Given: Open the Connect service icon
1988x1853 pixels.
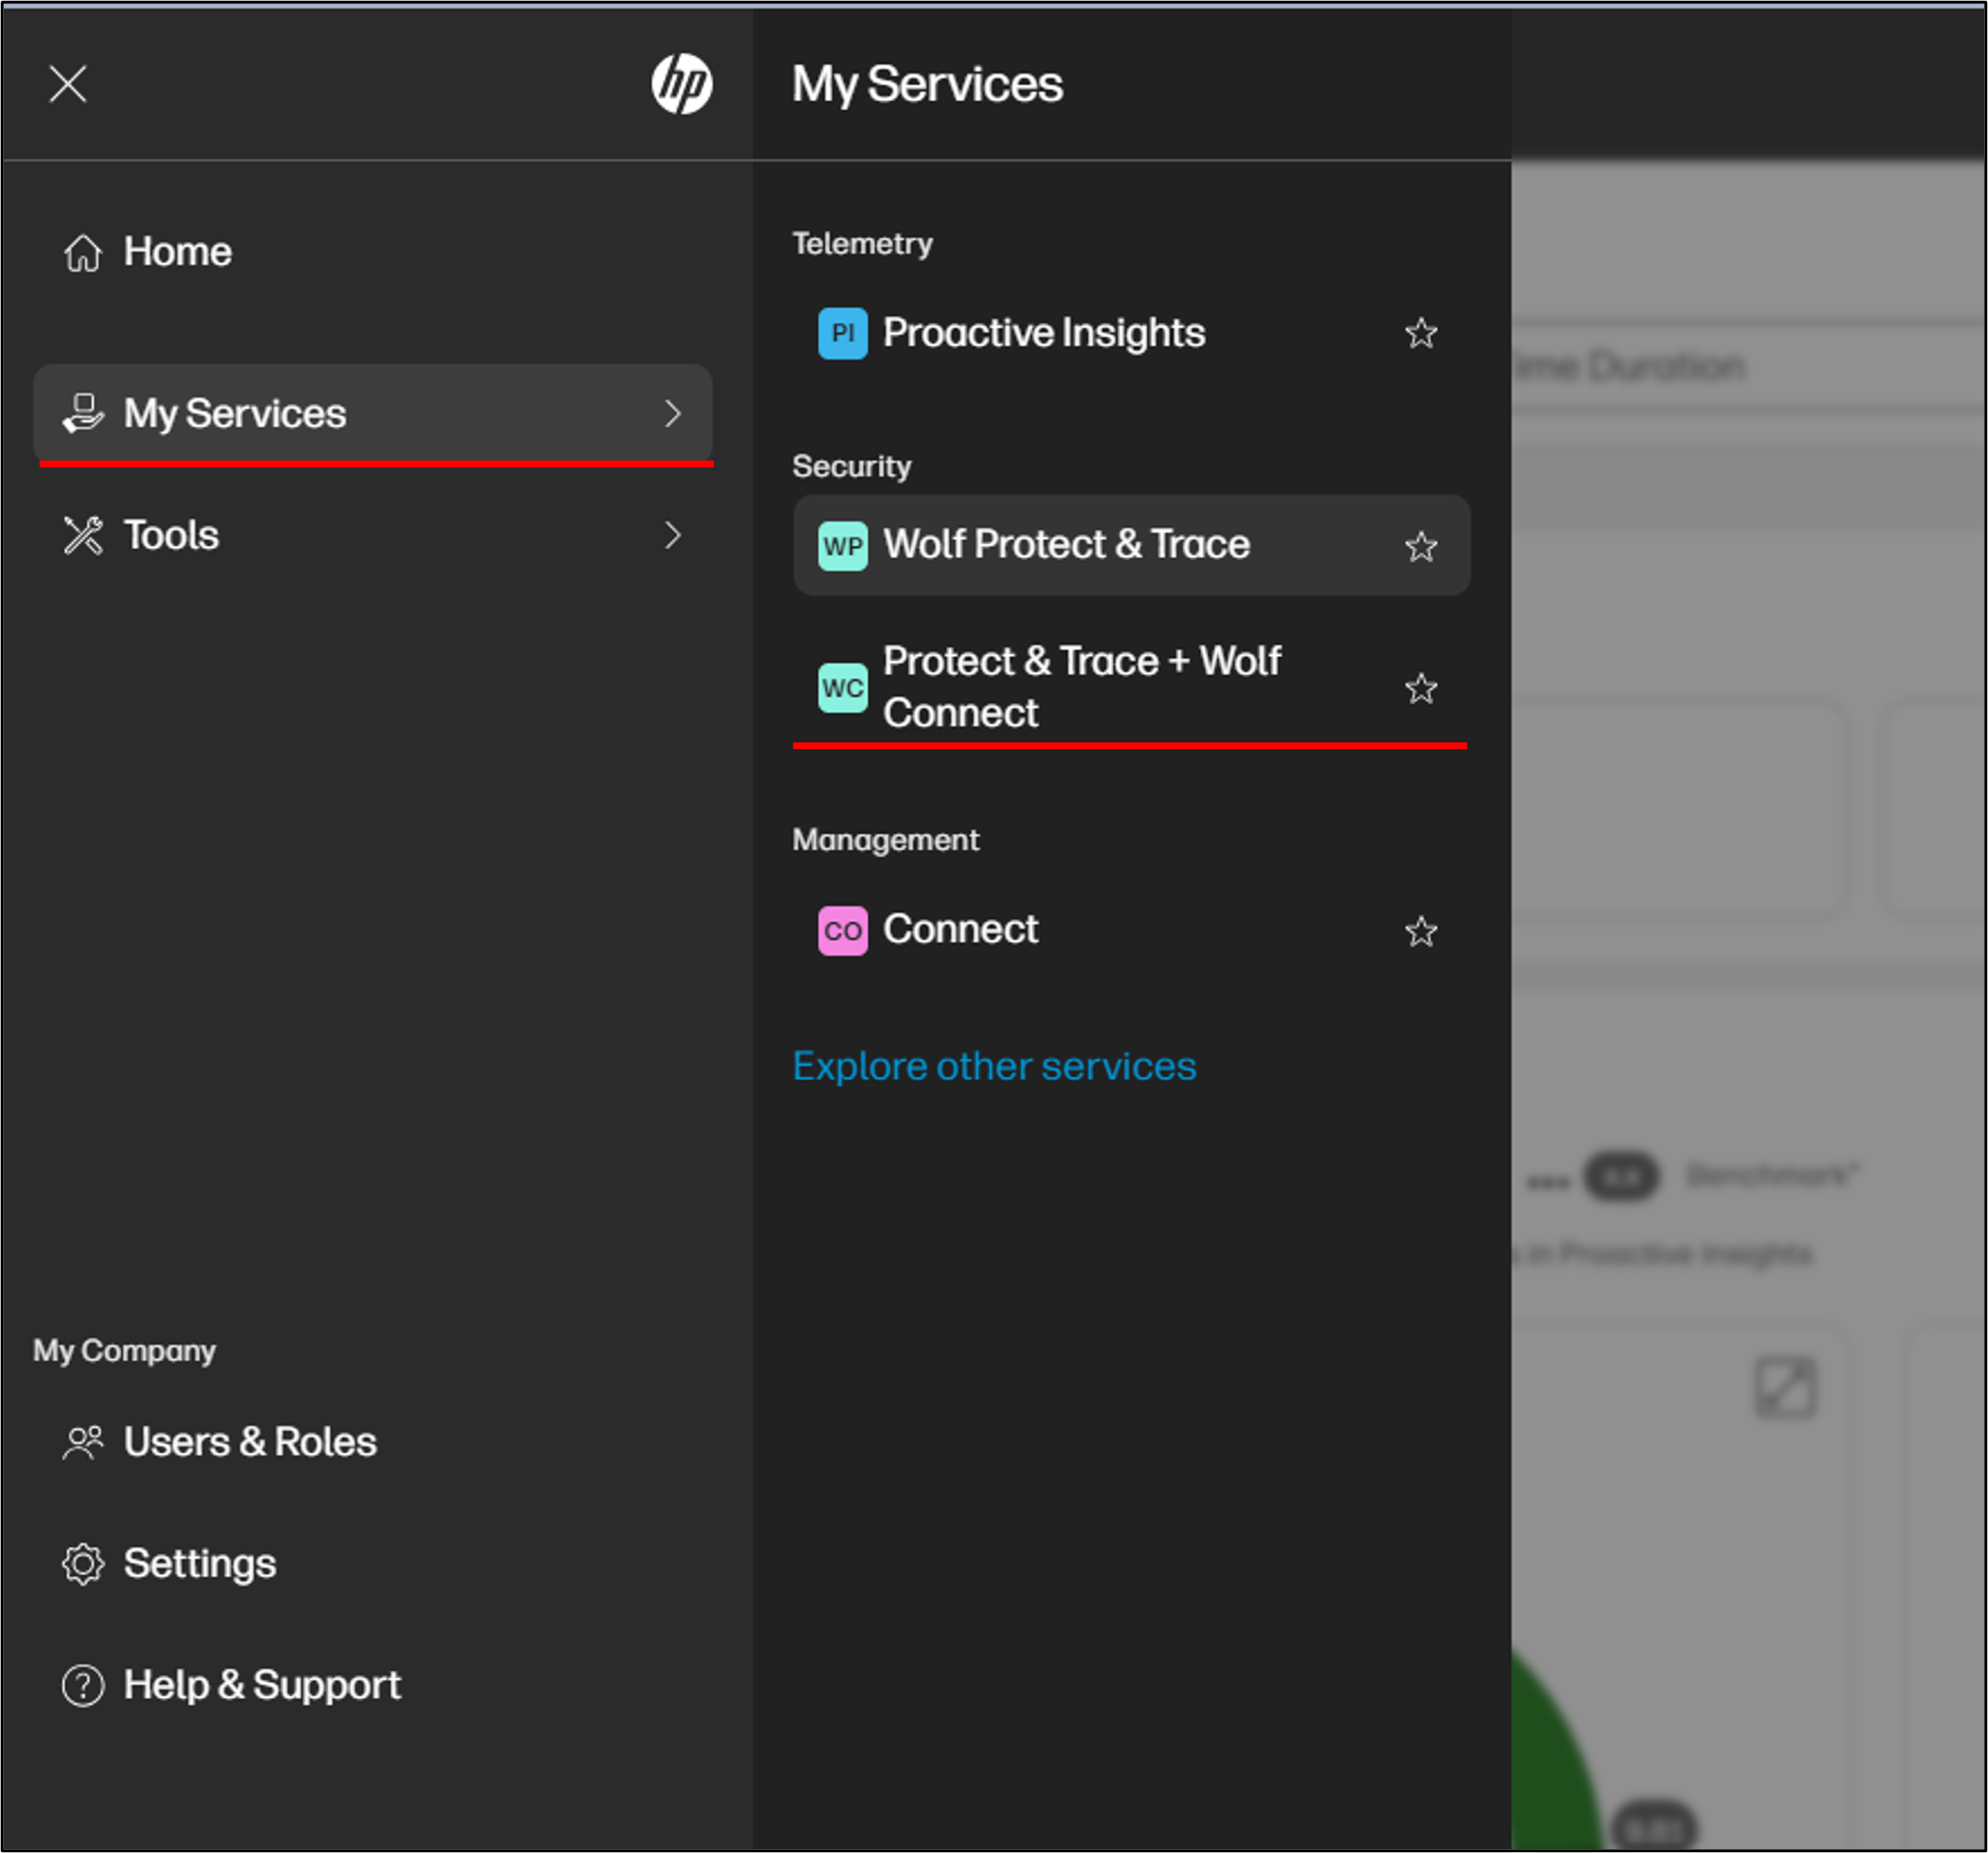Looking at the screenshot, I should 843,931.
